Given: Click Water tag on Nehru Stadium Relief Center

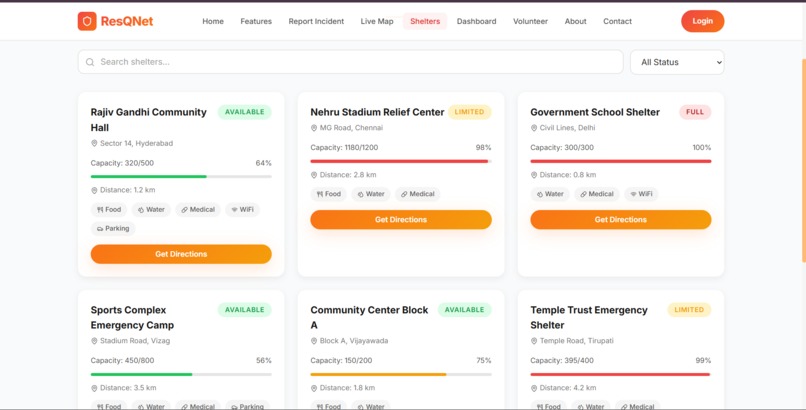Looking at the screenshot, I should pos(371,194).
